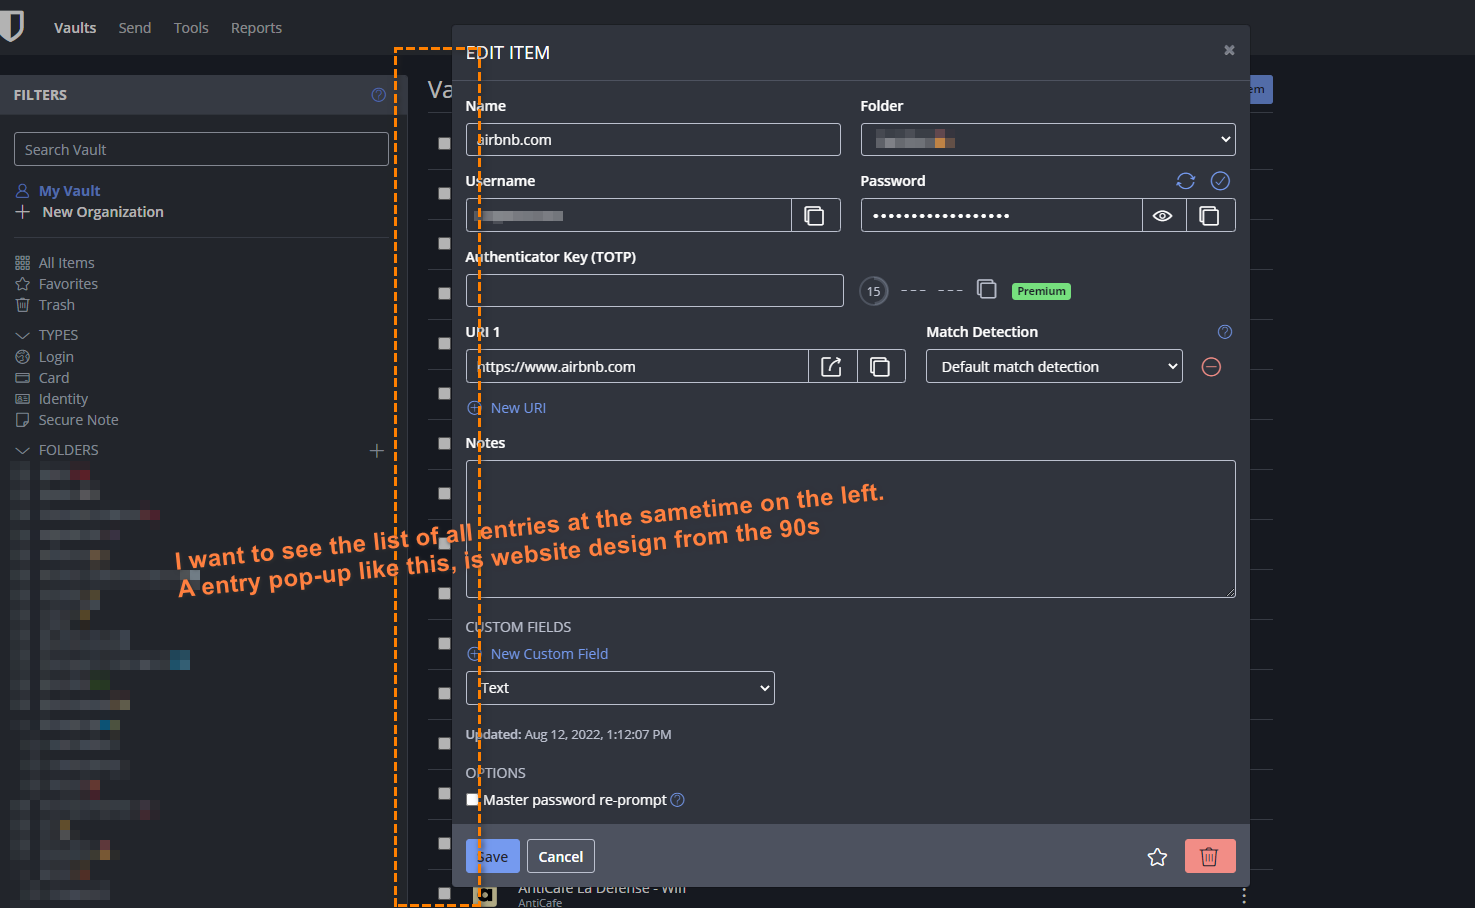Focus the Authenticator Key (TOTP) field
The image size is (1475, 908).
click(x=655, y=291)
